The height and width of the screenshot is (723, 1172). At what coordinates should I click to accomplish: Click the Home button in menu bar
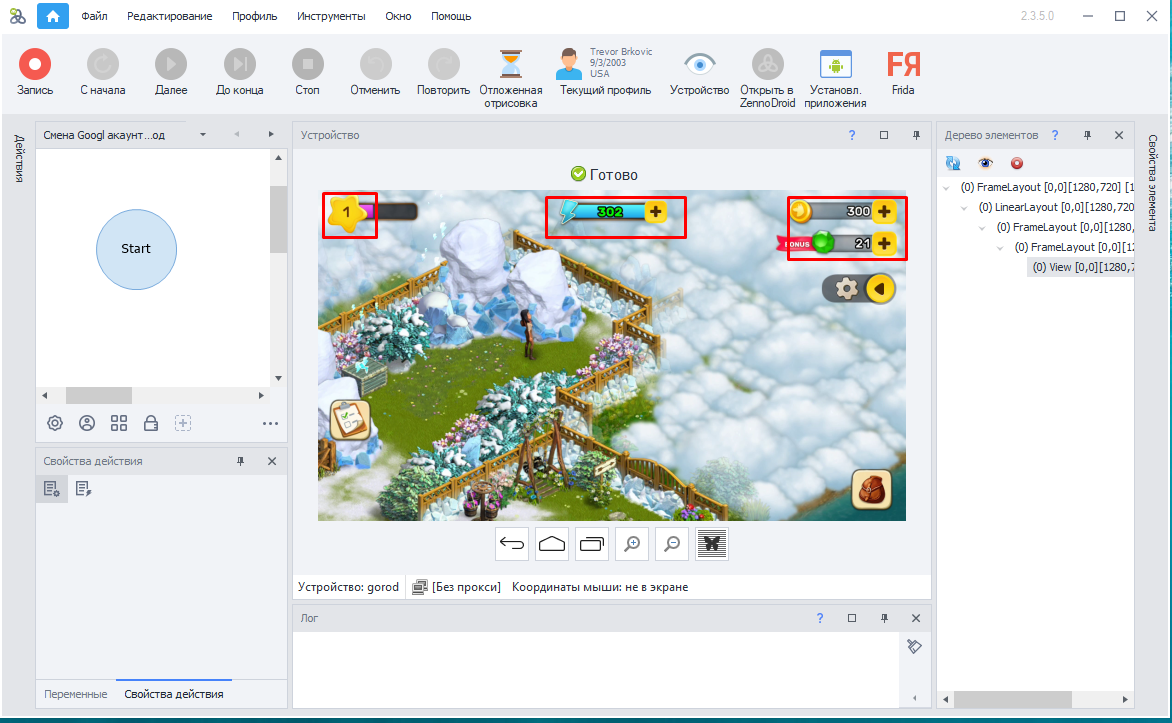(53, 16)
